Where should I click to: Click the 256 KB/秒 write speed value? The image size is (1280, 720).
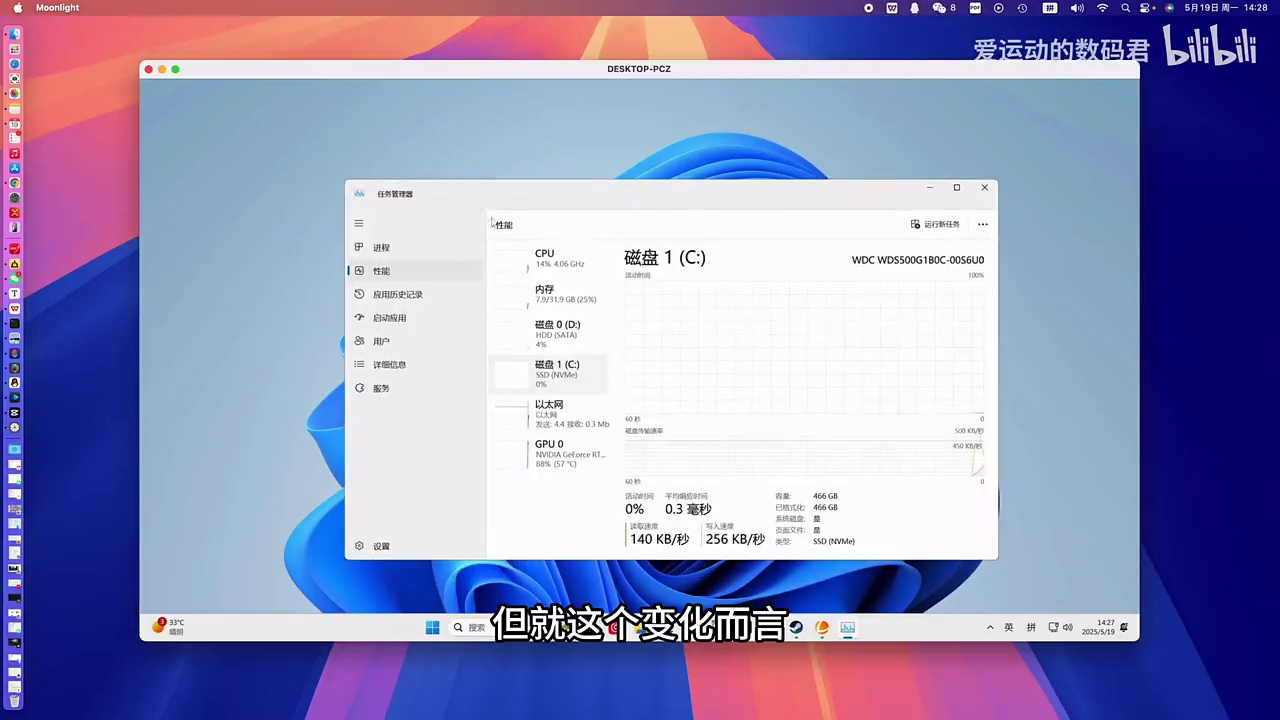tap(735, 539)
